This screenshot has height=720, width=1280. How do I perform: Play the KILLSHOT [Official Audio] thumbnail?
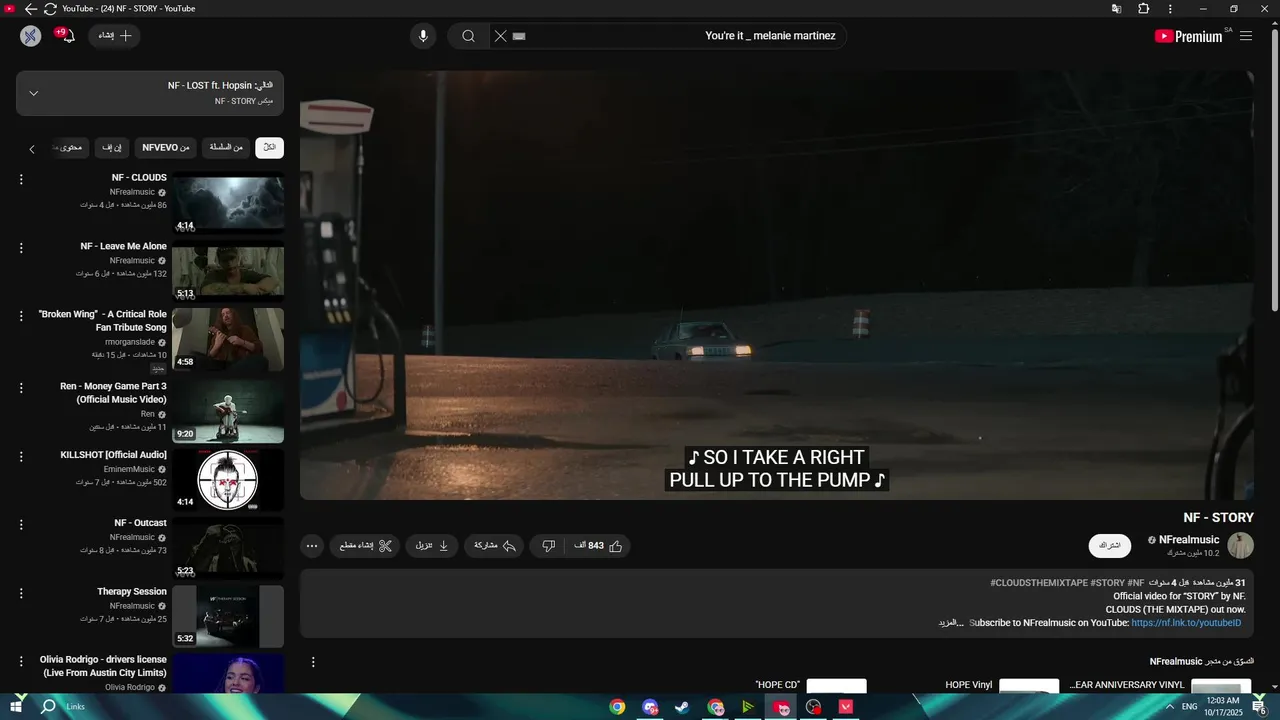point(228,479)
